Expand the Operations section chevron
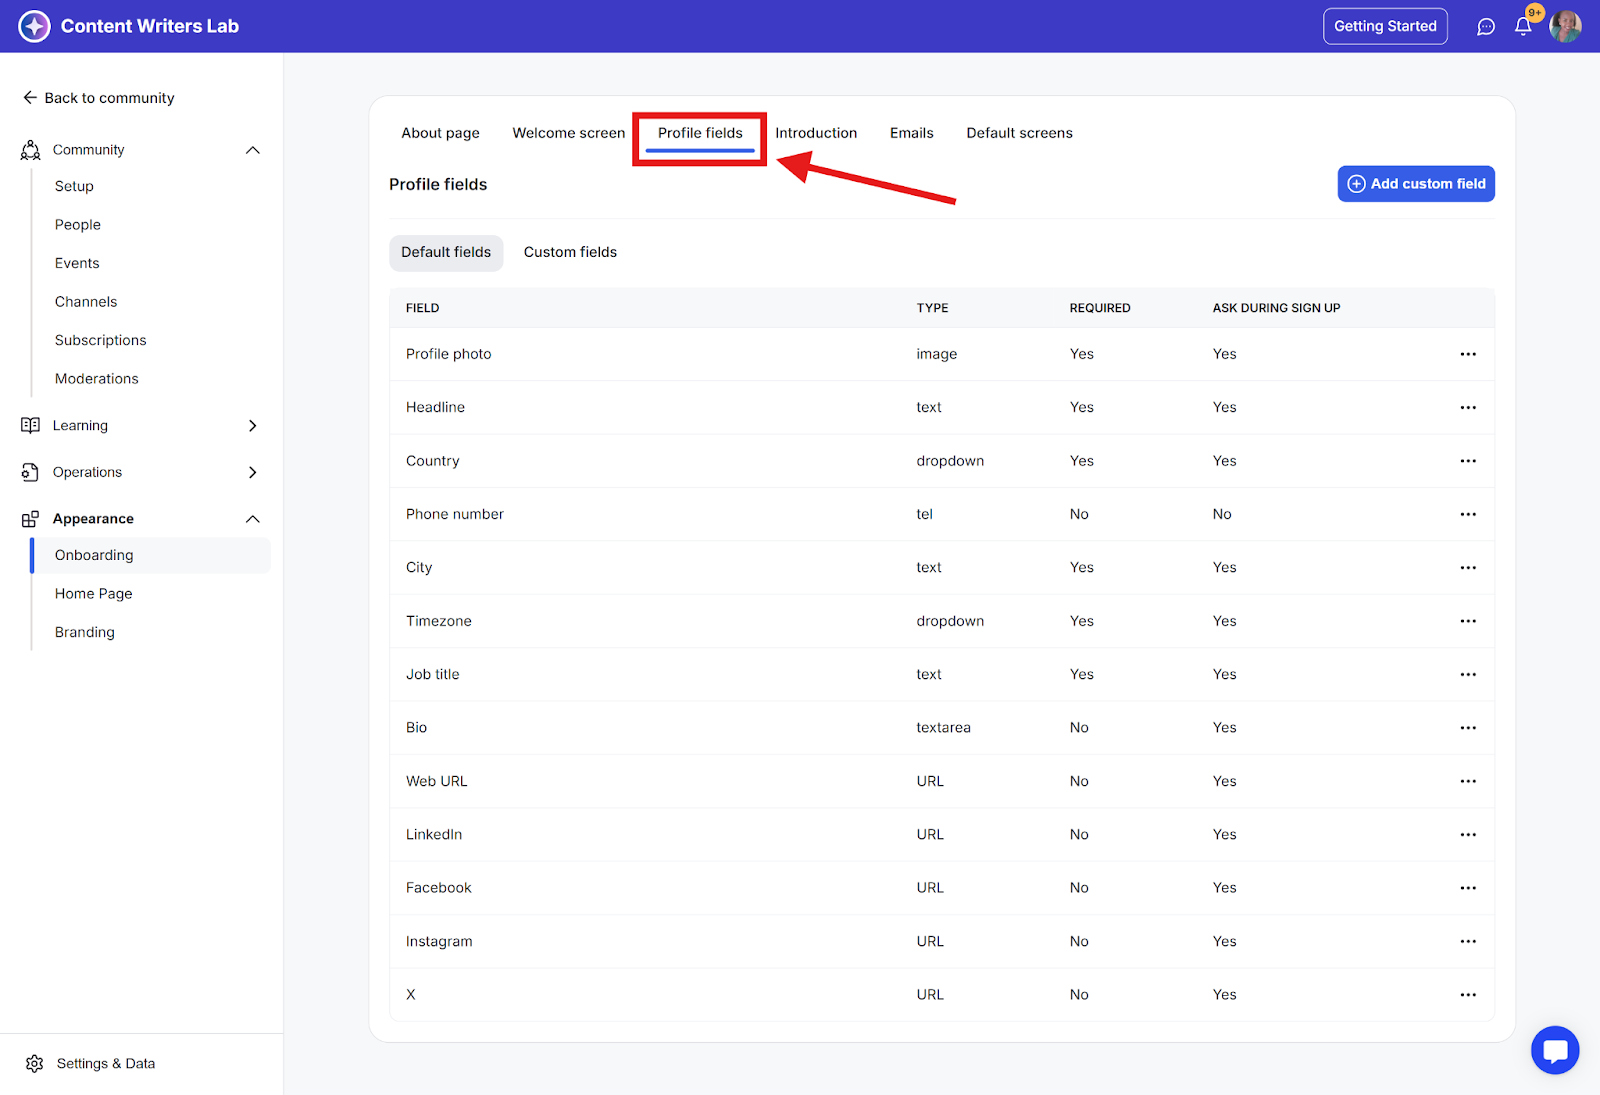 253,472
